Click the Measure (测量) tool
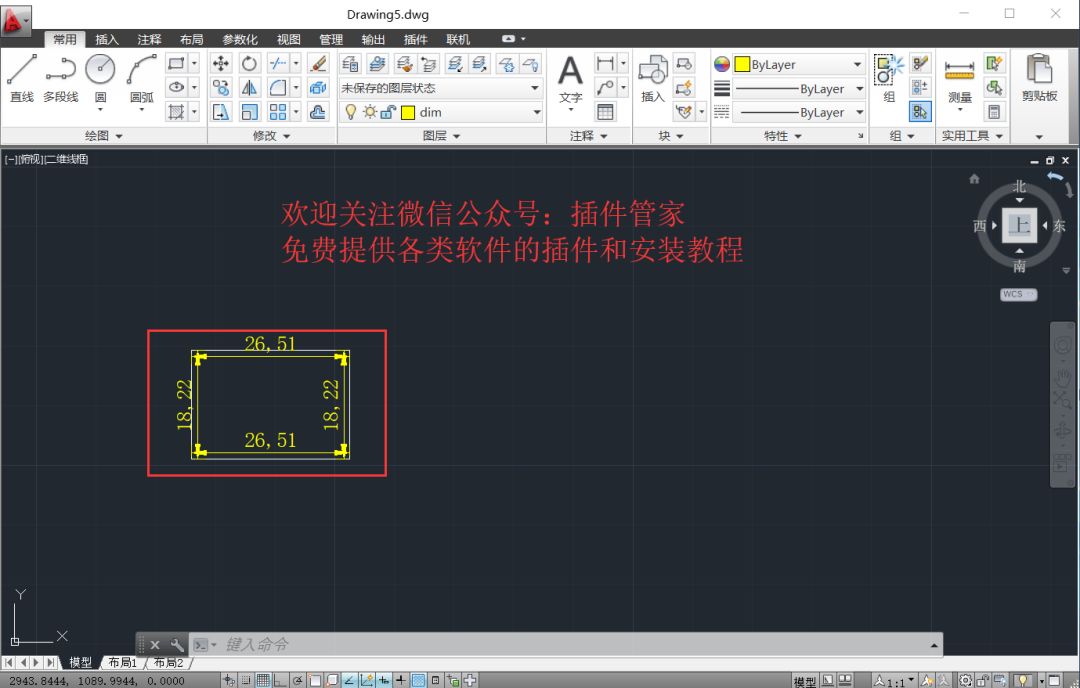The width and height of the screenshot is (1080, 688). [x=959, y=81]
